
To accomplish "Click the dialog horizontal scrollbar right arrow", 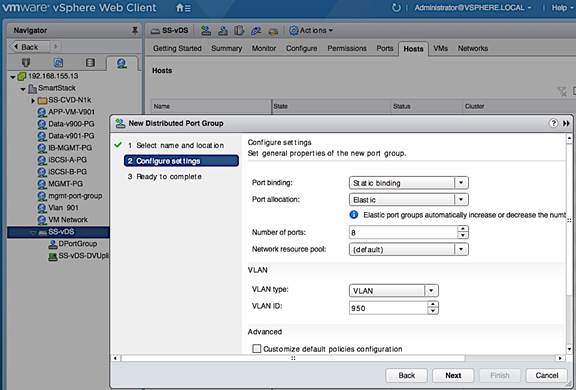I will (560, 358).
